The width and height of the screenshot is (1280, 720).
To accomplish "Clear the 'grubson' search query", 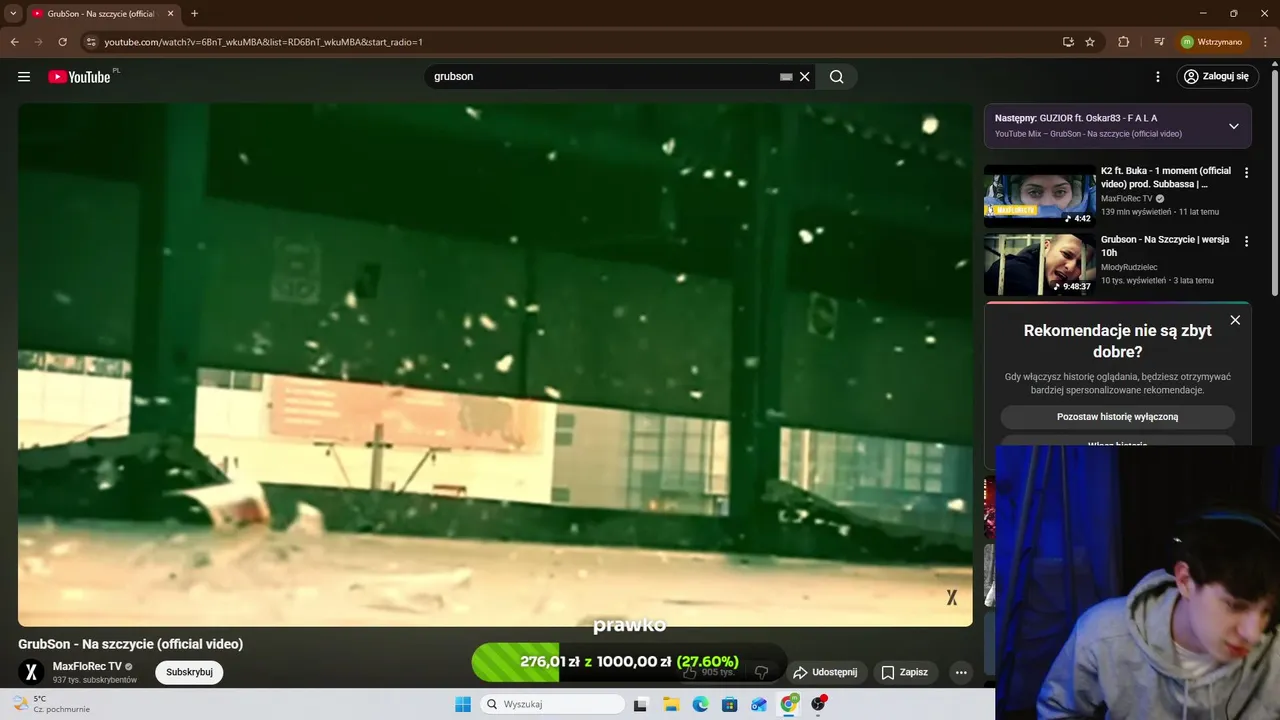I will tap(804, 77).
